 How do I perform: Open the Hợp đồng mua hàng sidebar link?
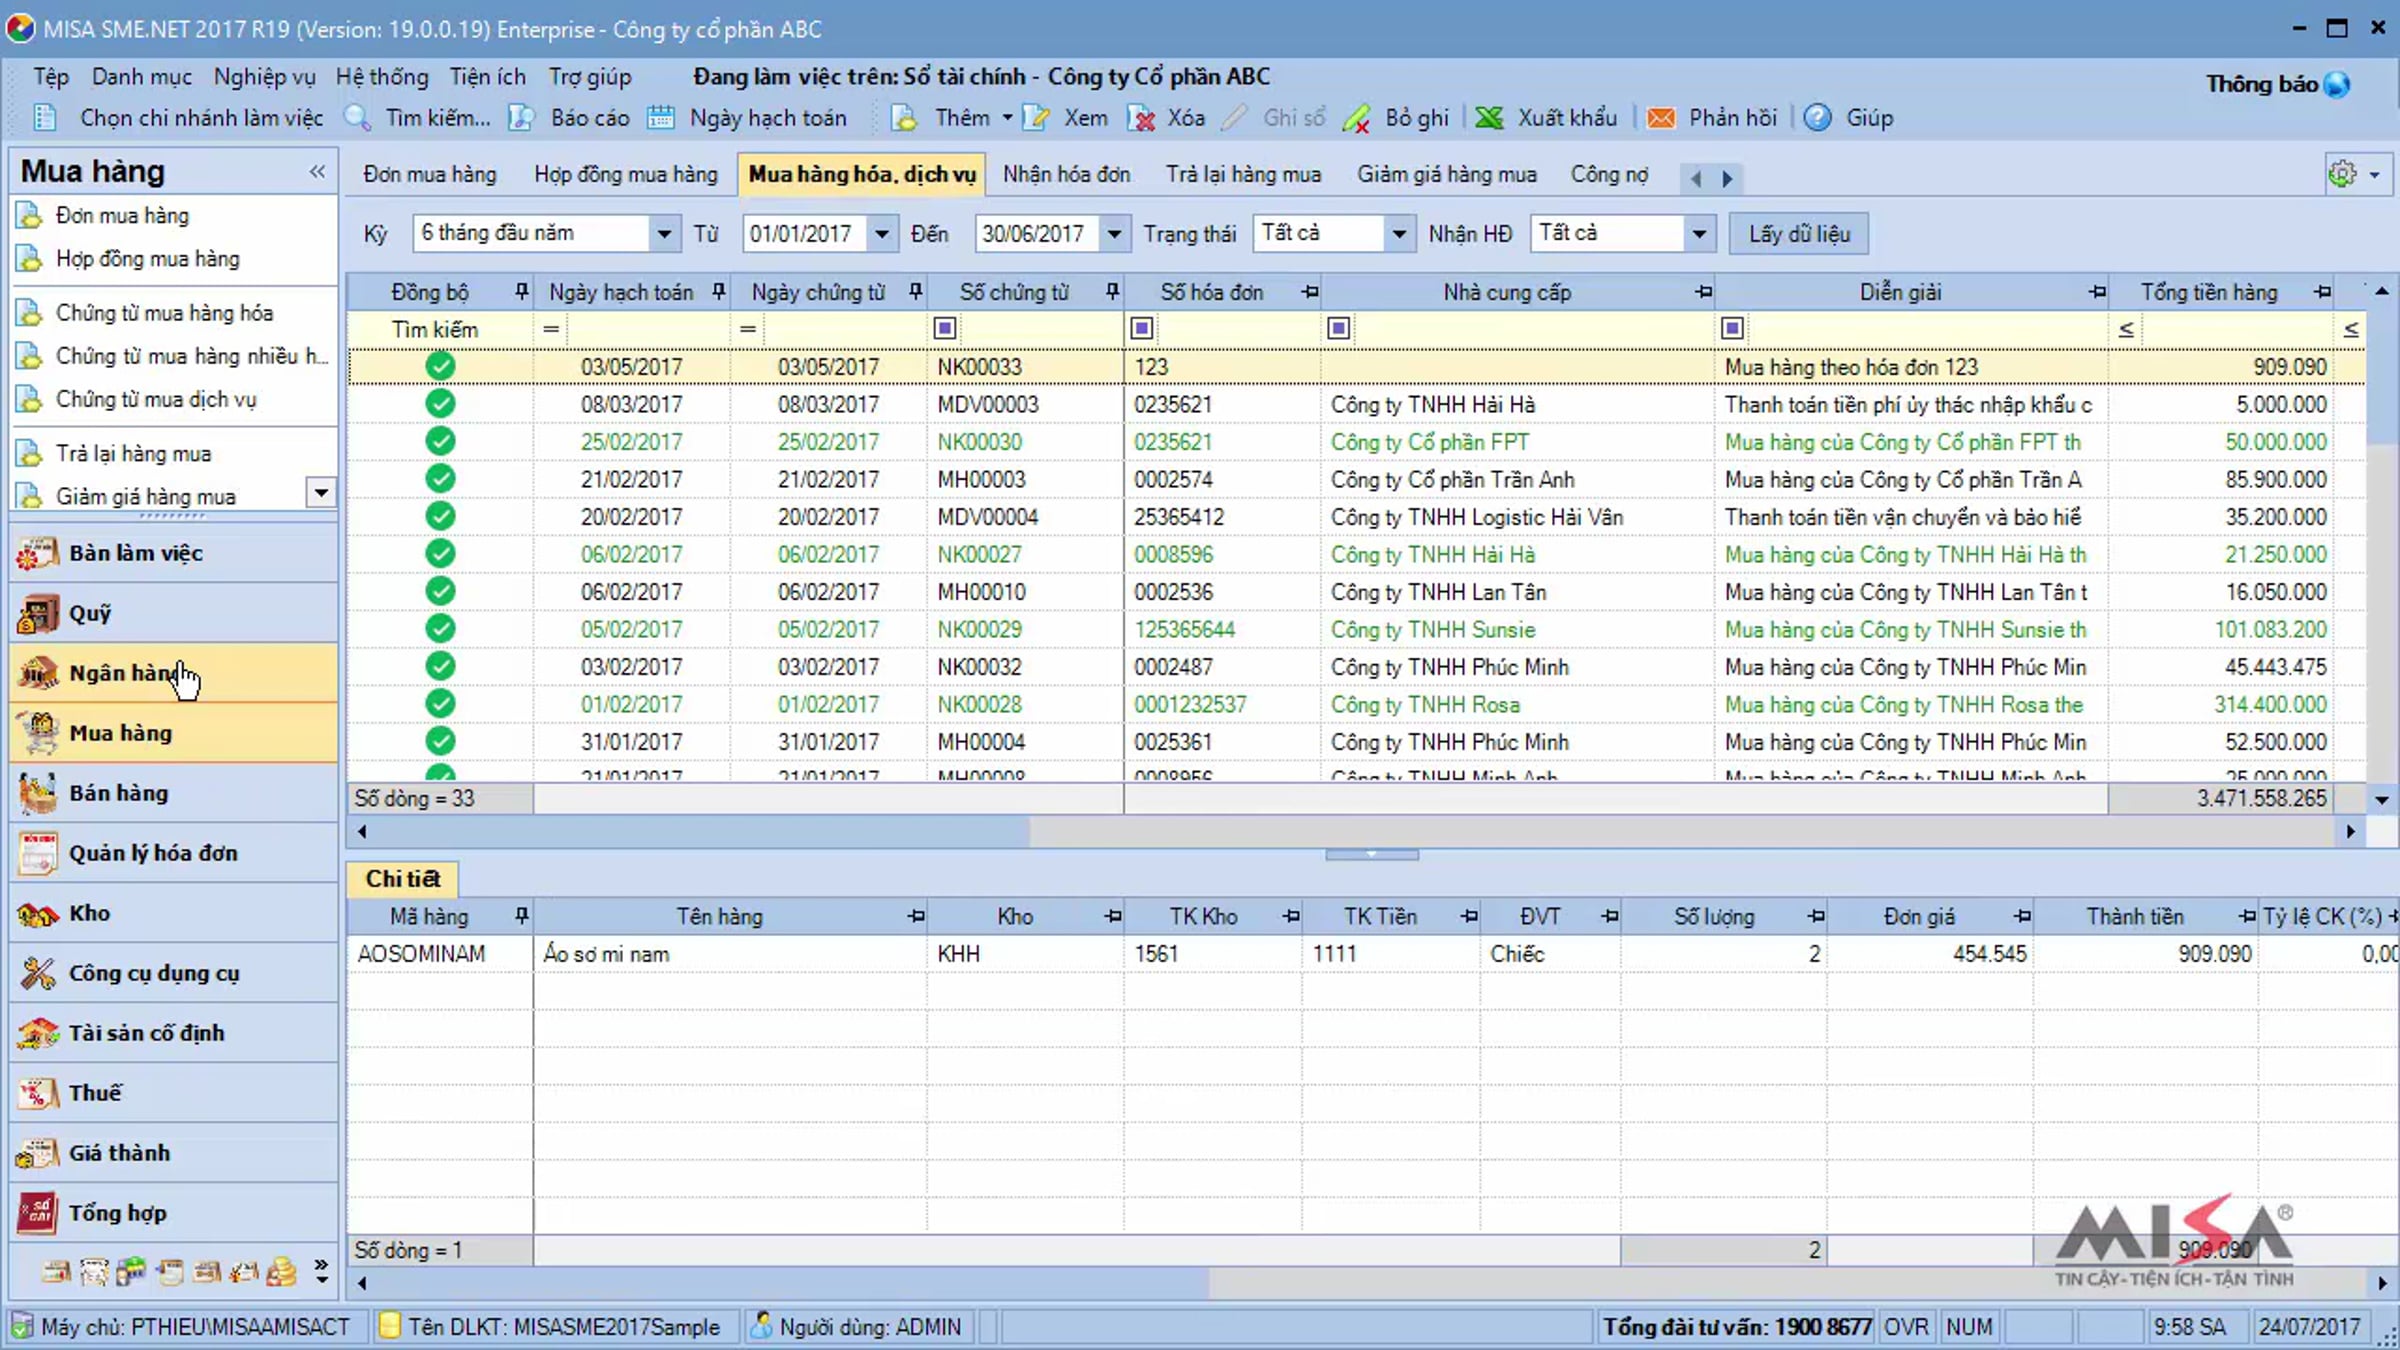tap(148, 259)
